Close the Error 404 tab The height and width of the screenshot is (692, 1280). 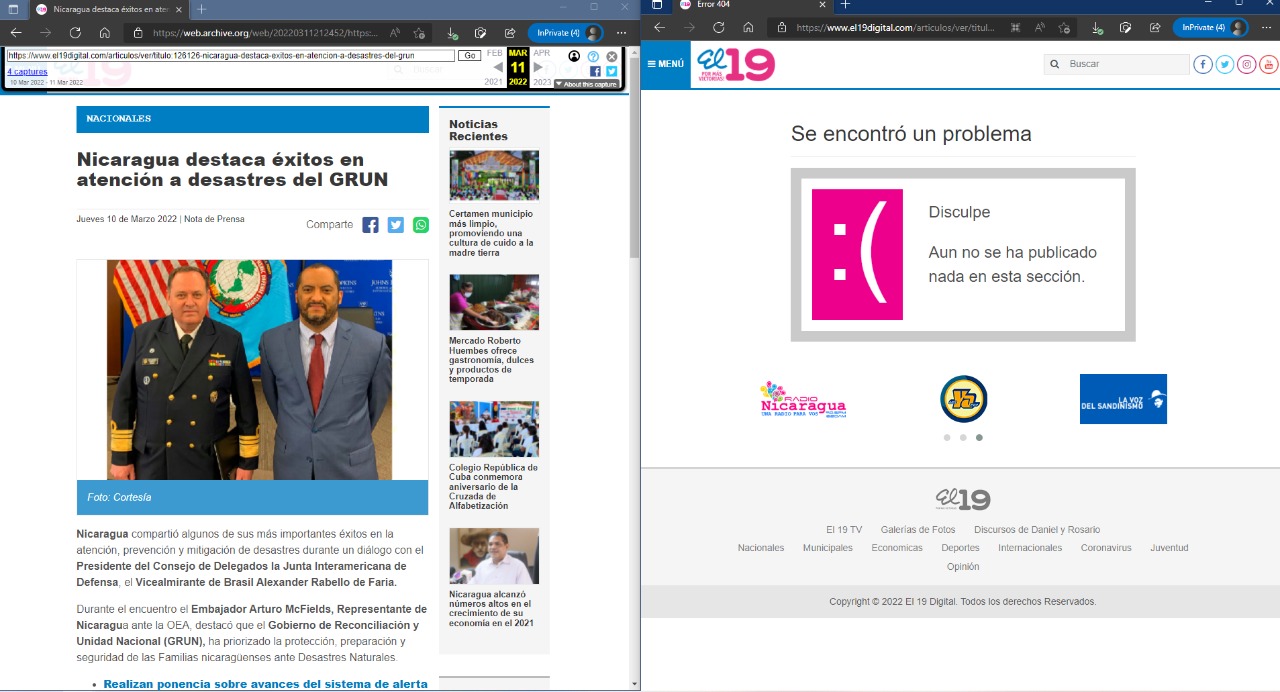click(820, 5)
